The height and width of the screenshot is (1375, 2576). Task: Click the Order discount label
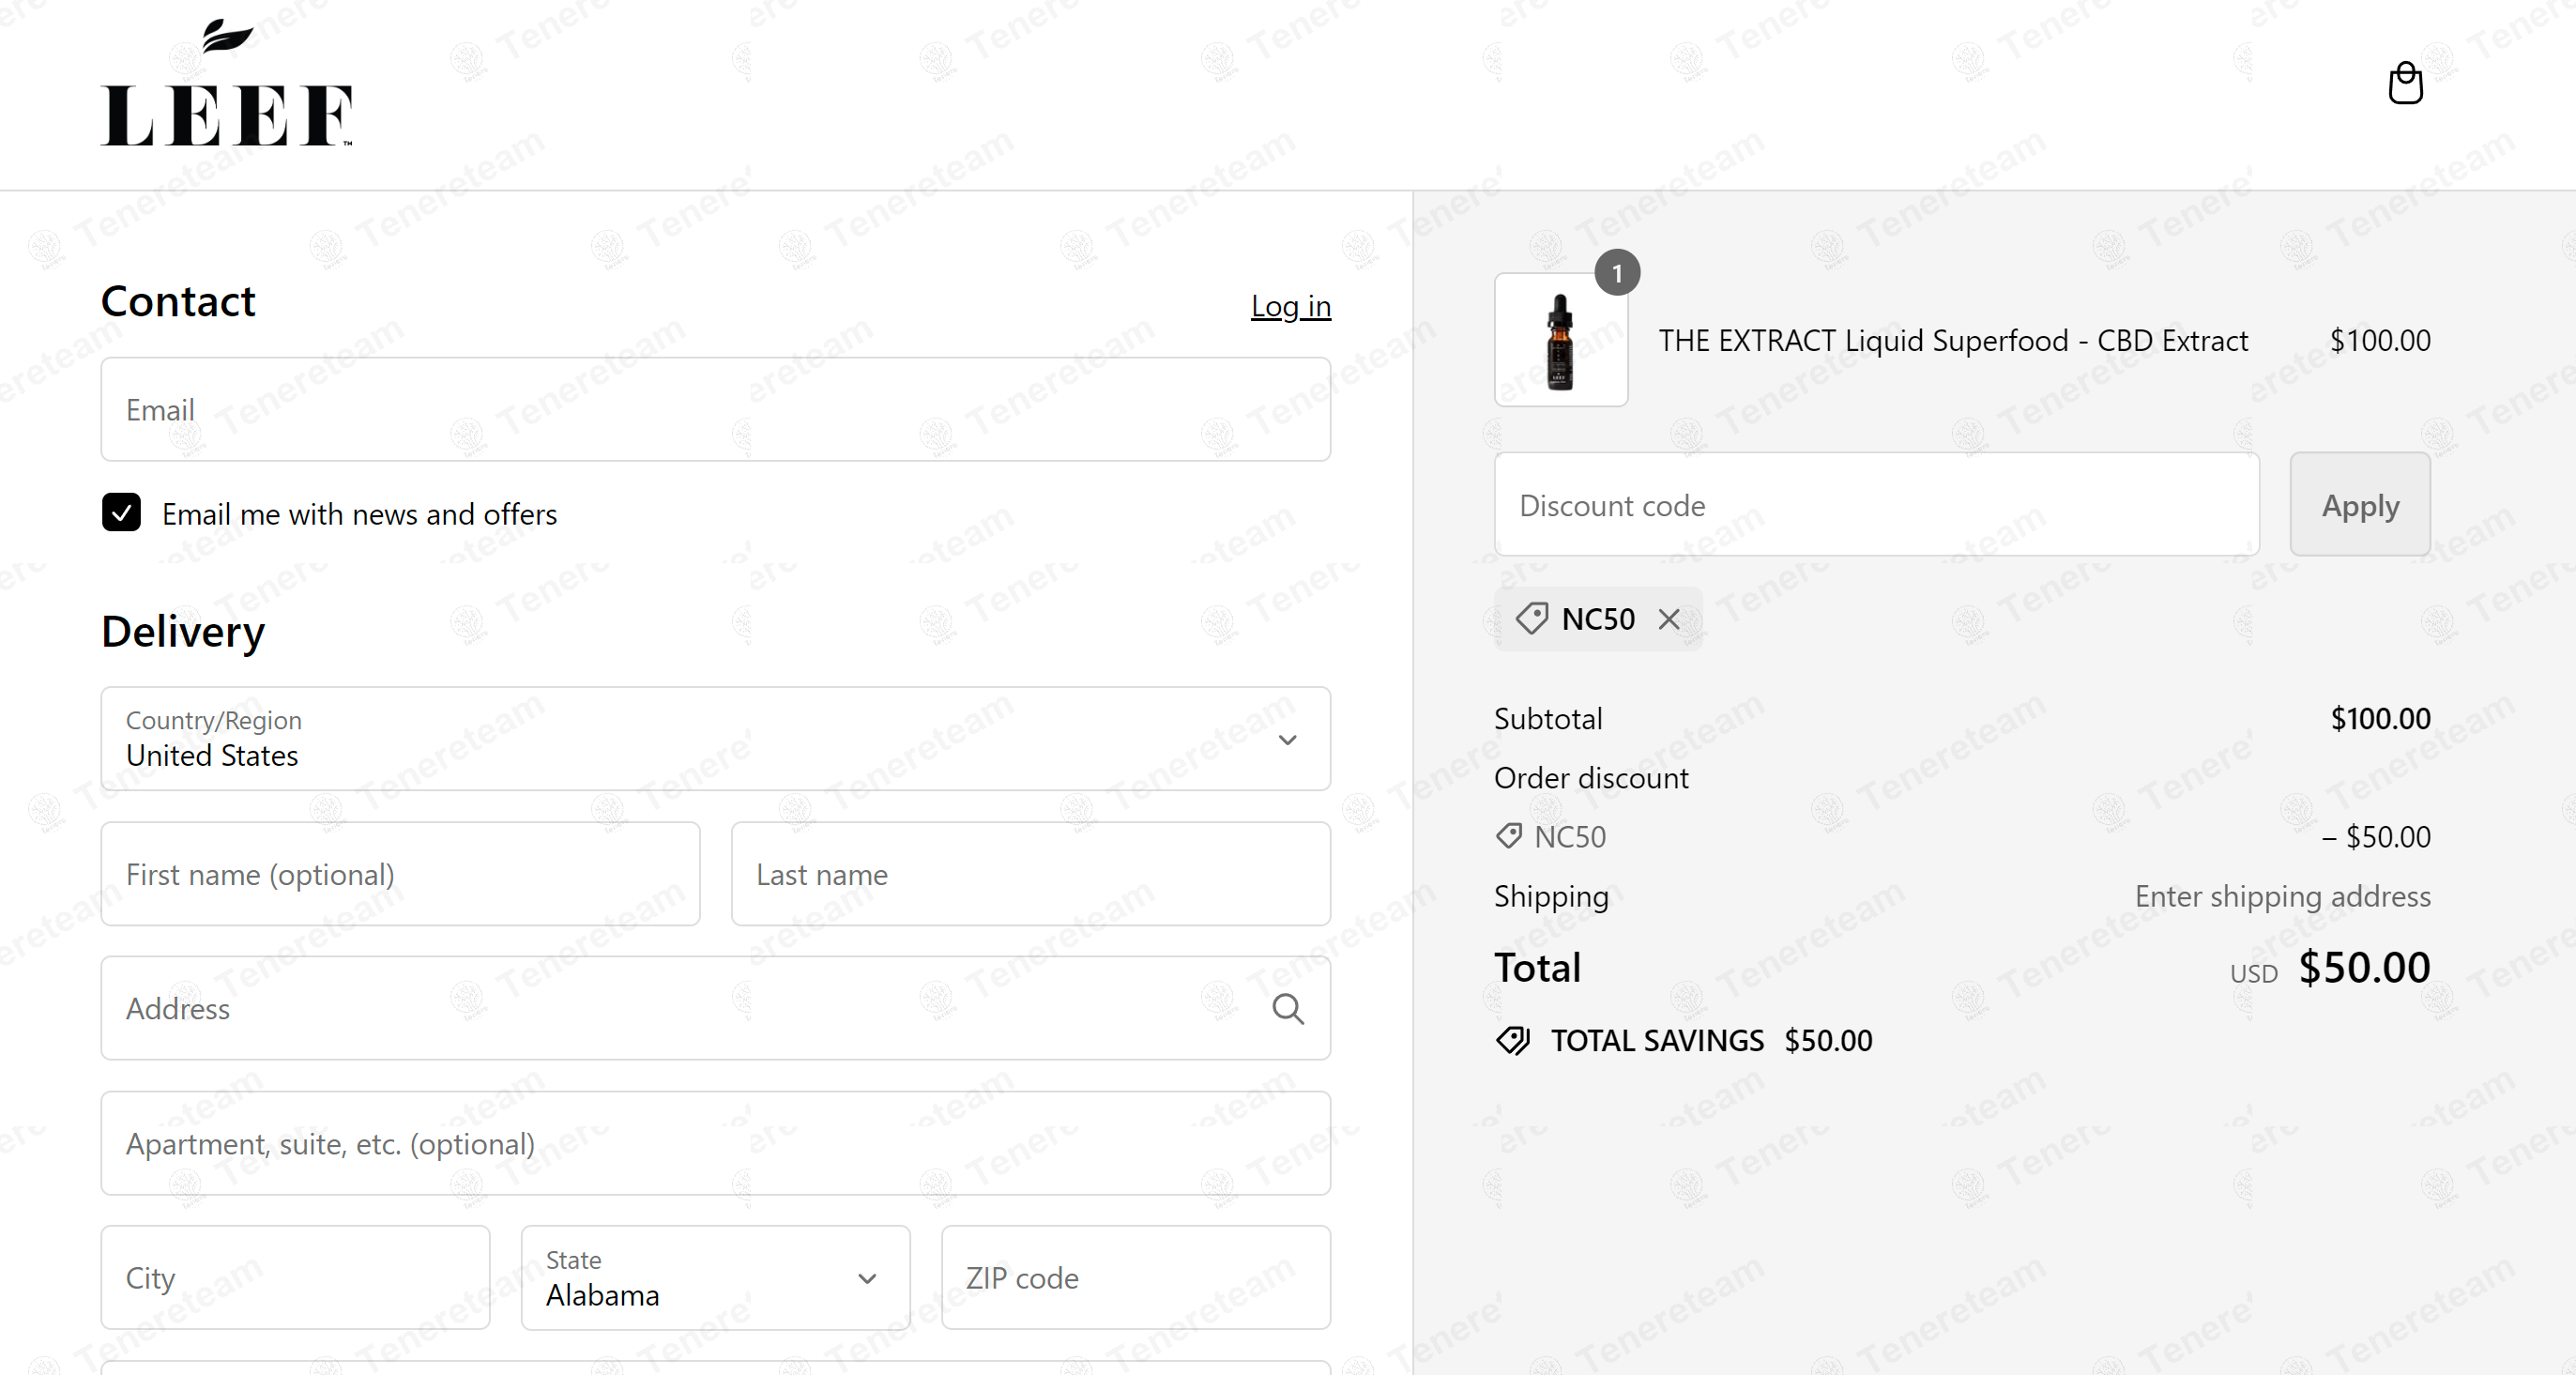pyautogui.click(x=1591, y=778)
